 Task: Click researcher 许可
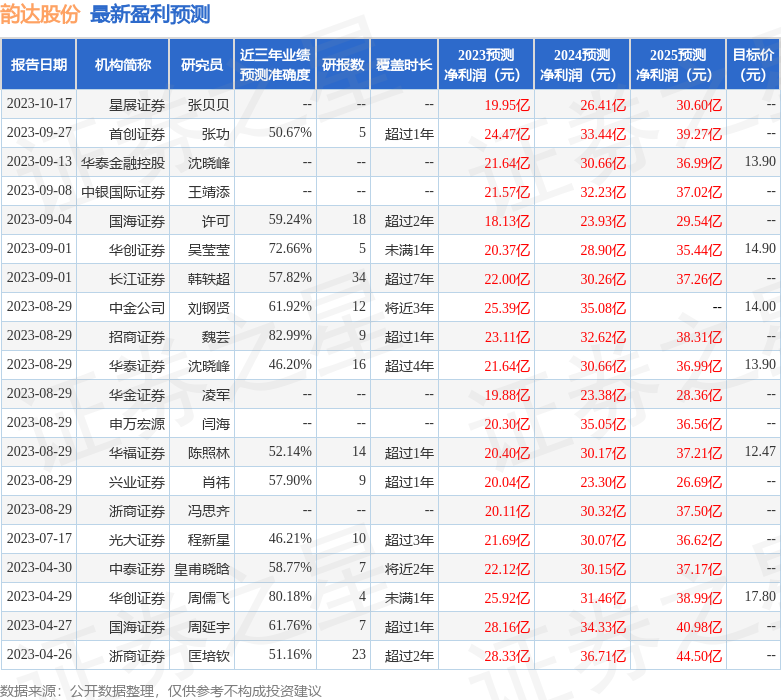pyautogui.click(x=216, y=221)
